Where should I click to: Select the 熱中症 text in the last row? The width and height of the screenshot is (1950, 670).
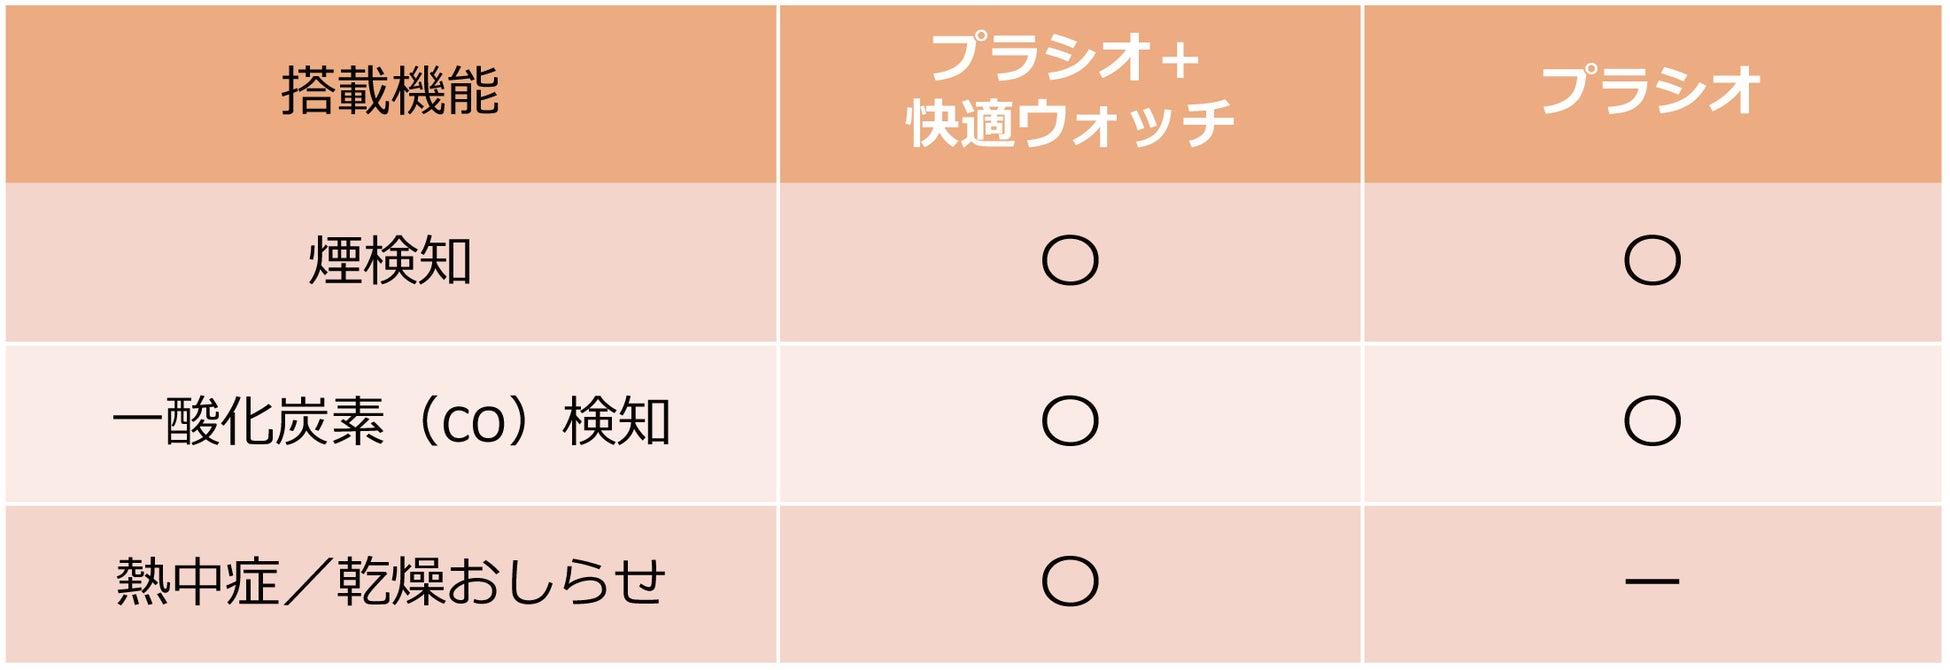pos(197,582)
